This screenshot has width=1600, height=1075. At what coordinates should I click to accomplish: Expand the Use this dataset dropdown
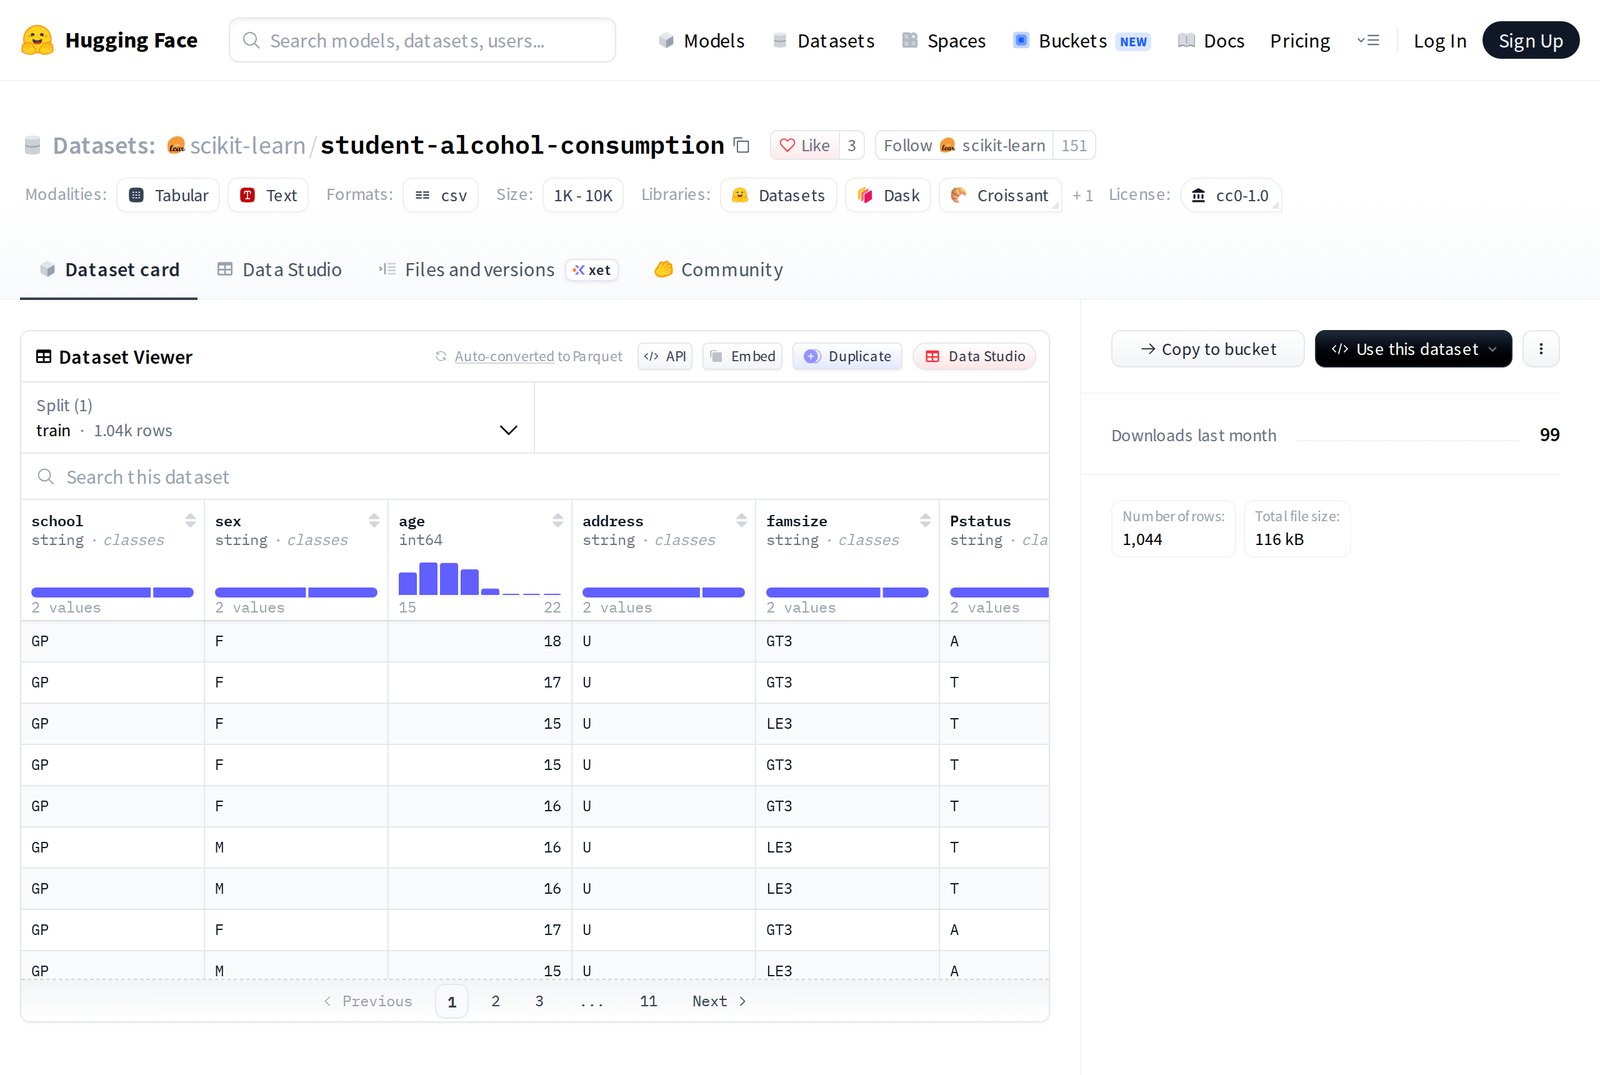click(x=1413, y=349)
